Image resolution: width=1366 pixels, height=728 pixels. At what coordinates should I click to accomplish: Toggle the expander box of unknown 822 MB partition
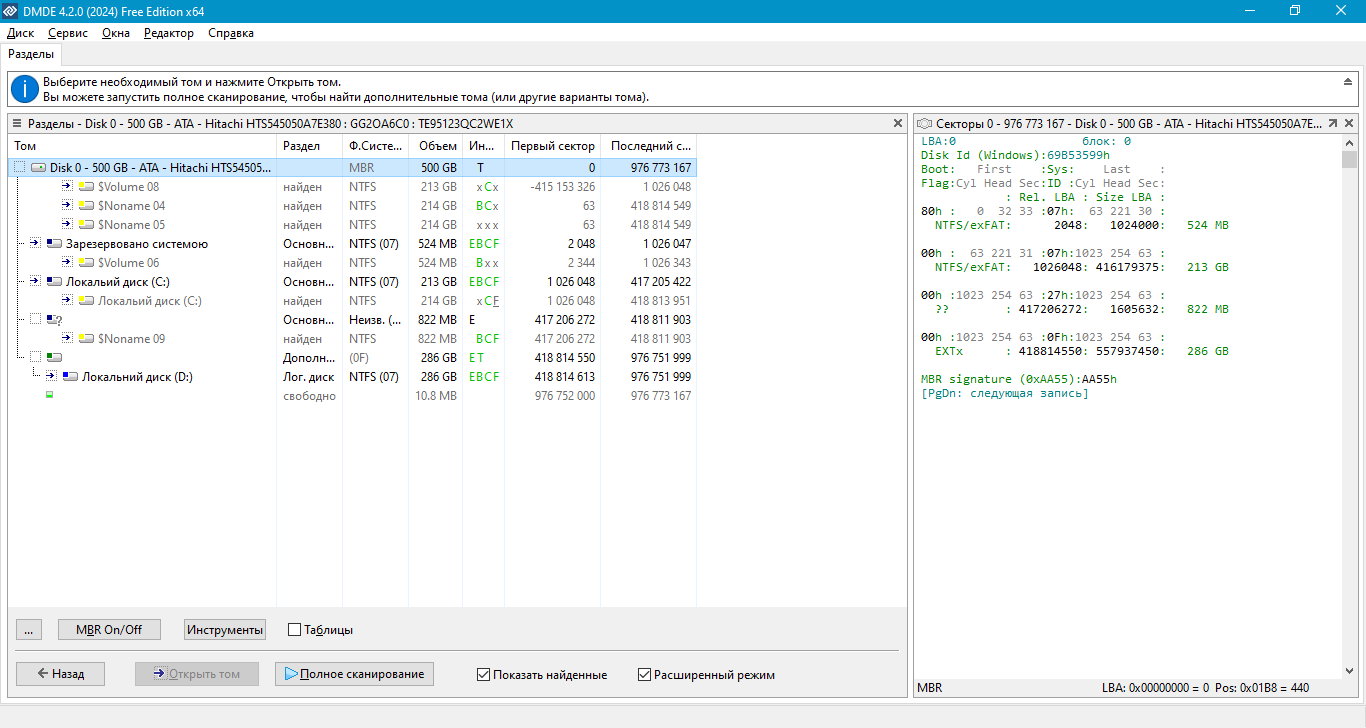point(36,320)
